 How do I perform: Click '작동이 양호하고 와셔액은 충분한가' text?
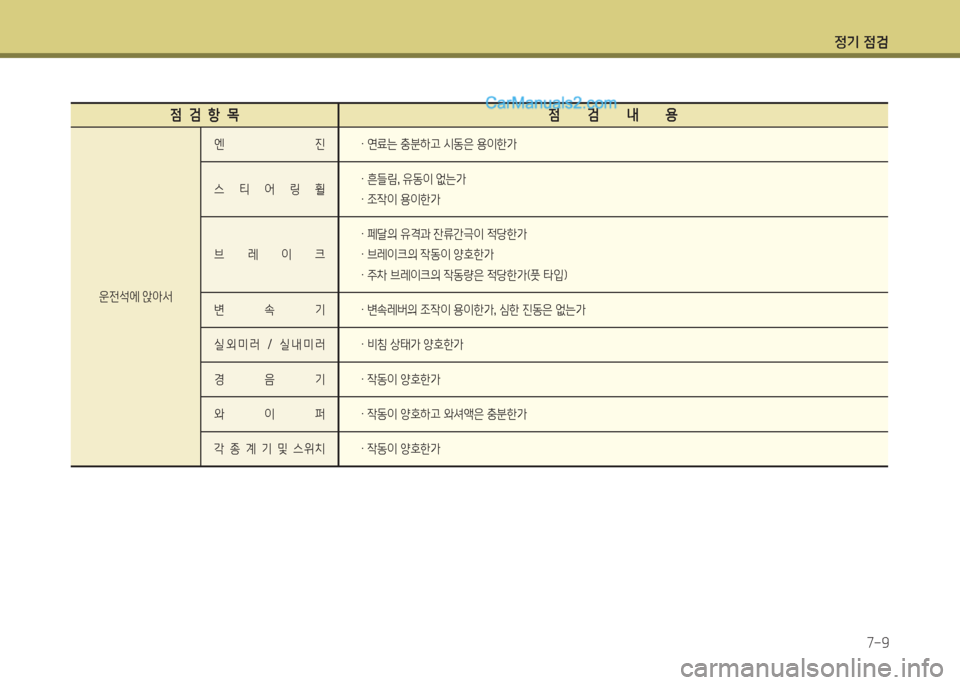(447, 414)
